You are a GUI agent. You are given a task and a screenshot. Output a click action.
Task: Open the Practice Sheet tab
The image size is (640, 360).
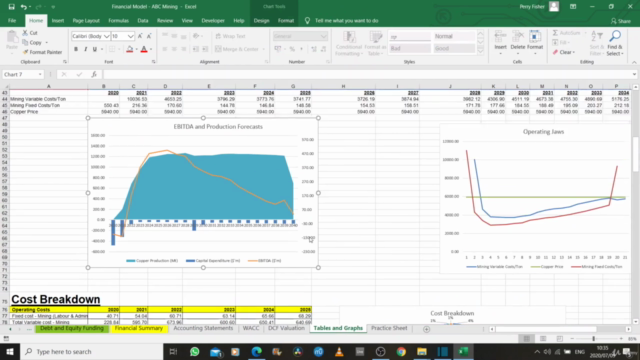[x=389, y=328]
